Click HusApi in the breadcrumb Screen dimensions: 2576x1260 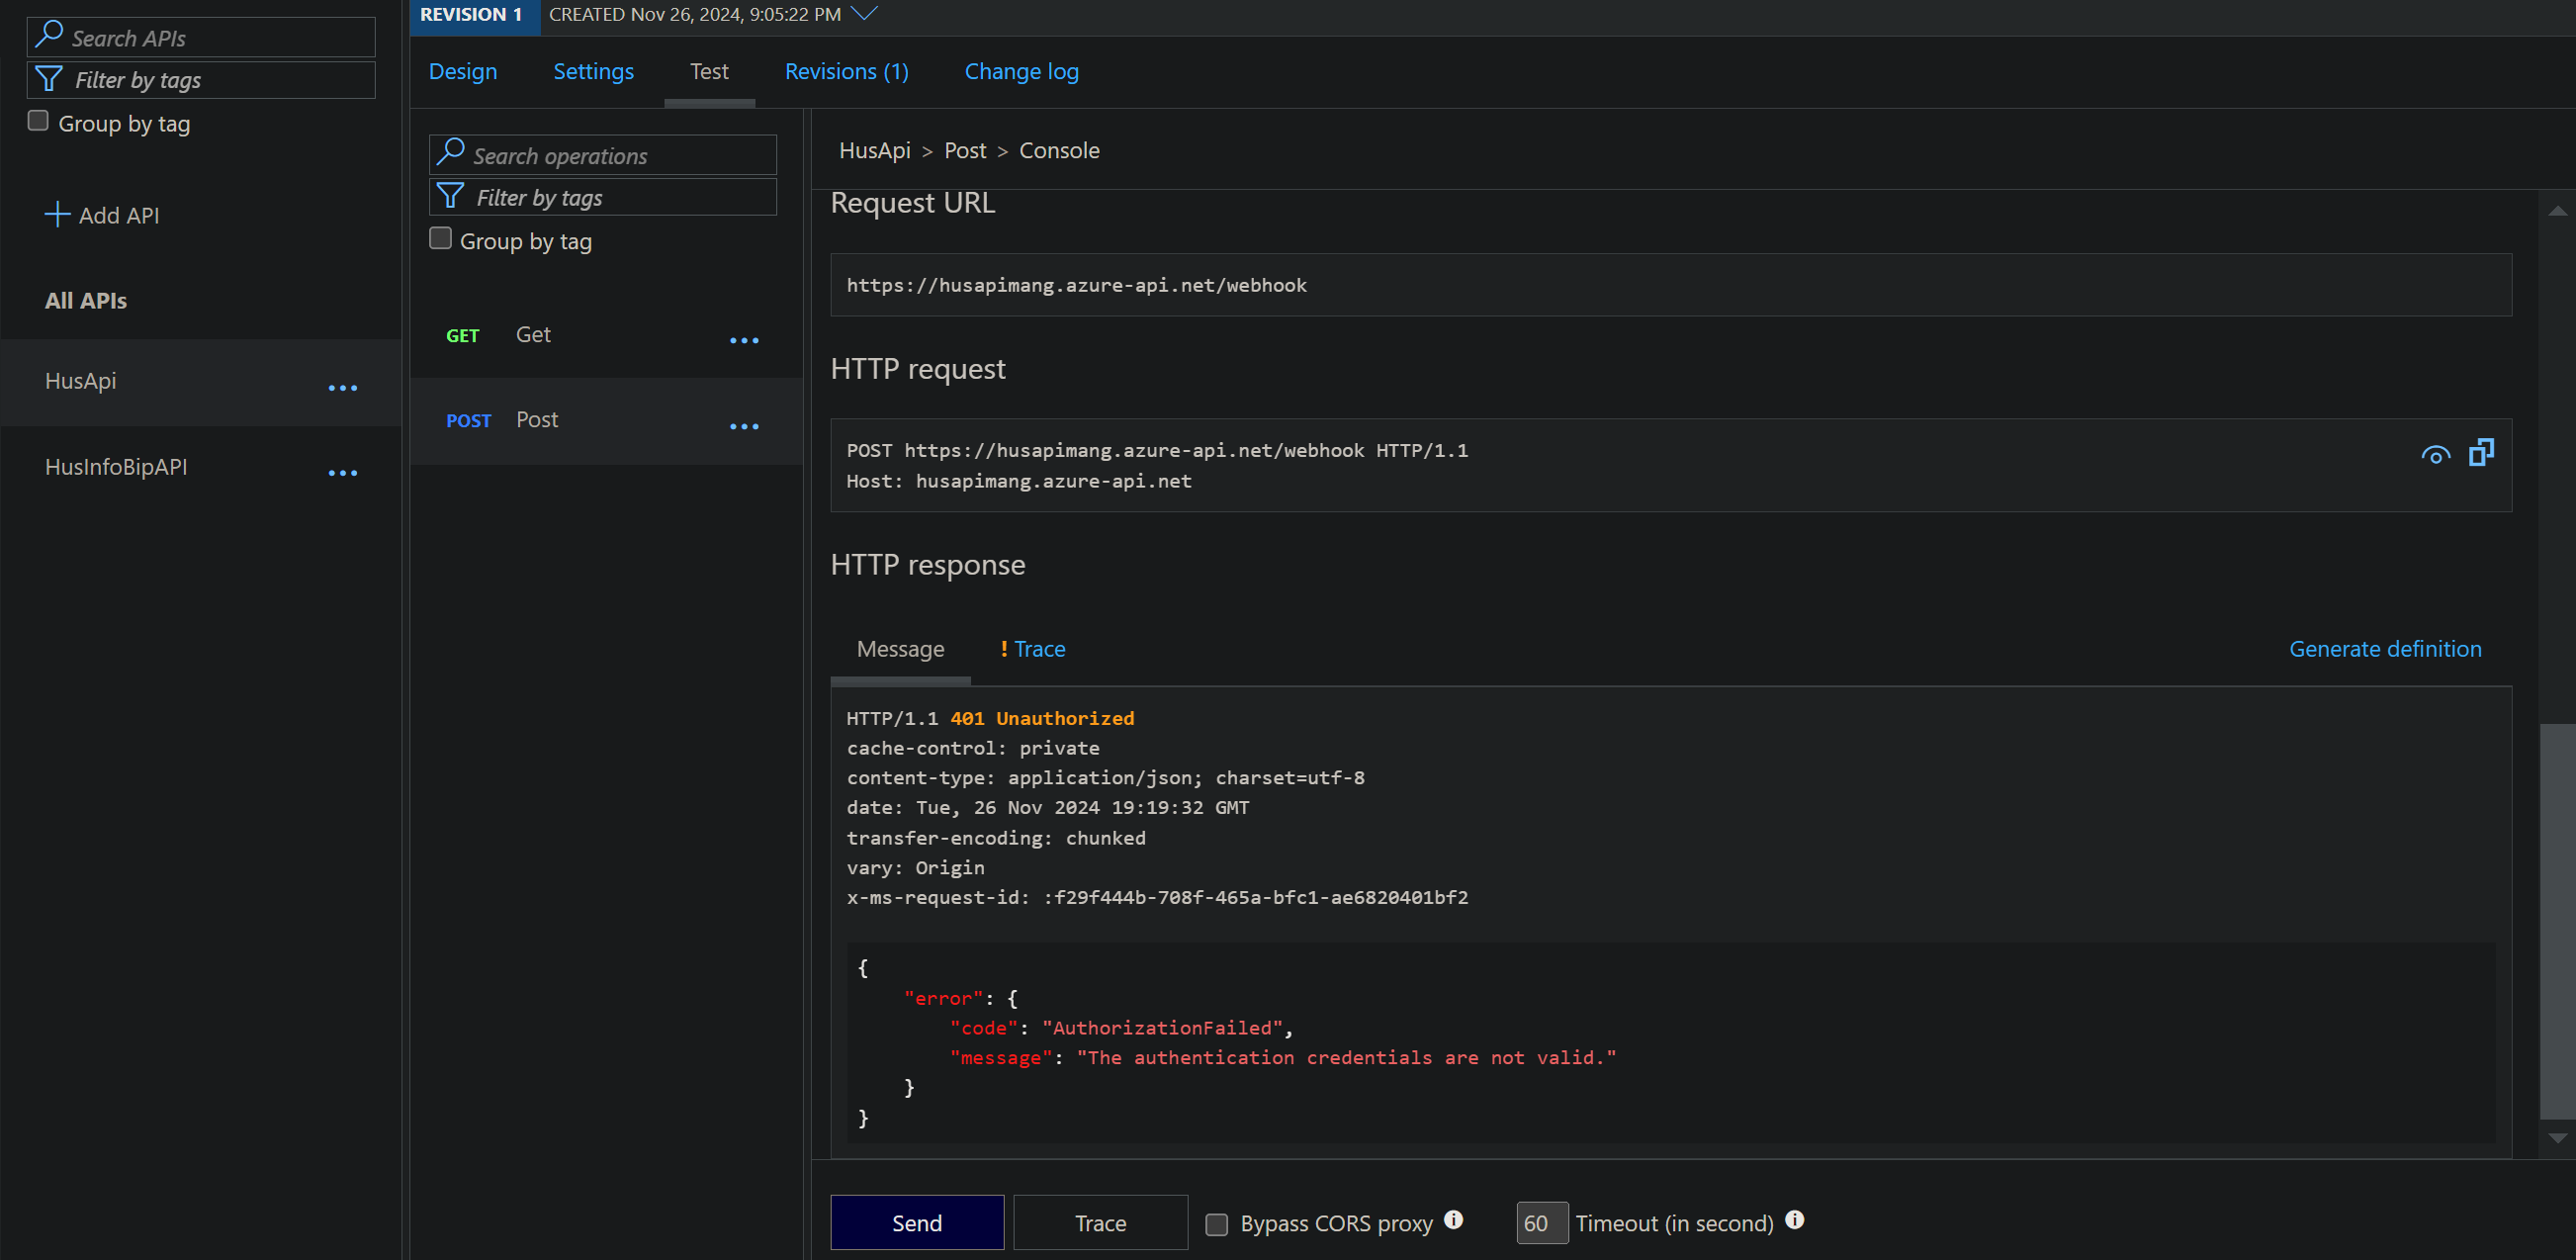point(875,150)
